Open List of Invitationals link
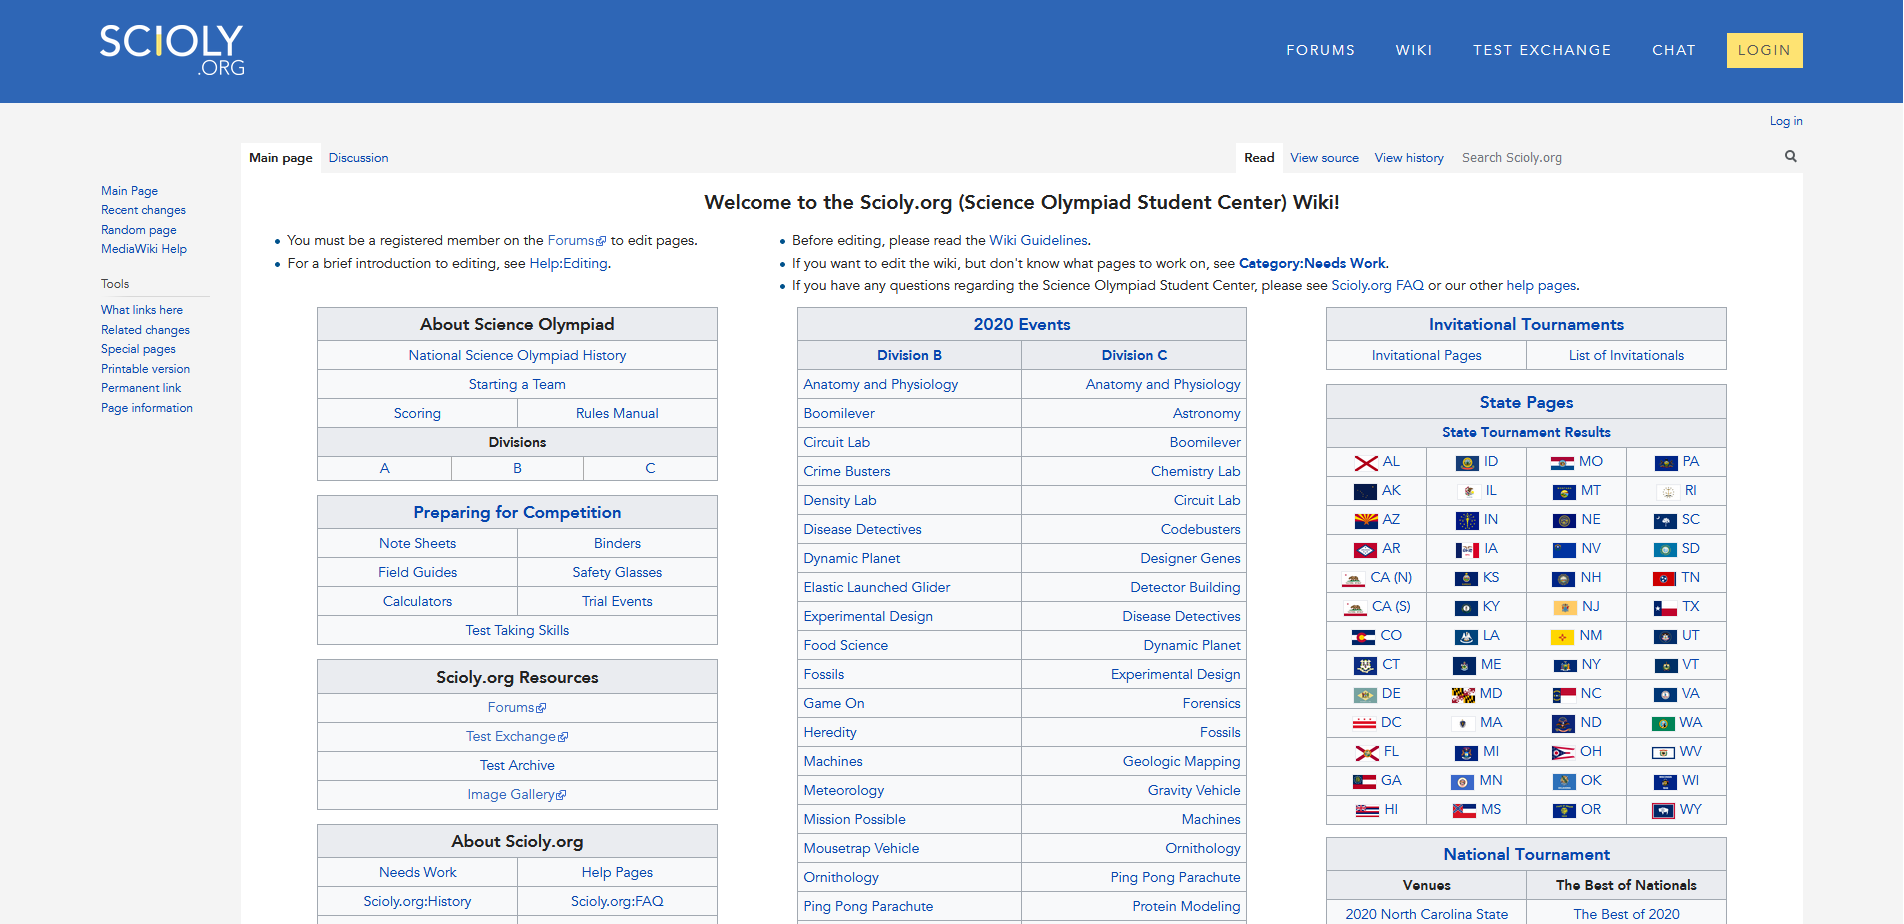 coord(1625,356)
